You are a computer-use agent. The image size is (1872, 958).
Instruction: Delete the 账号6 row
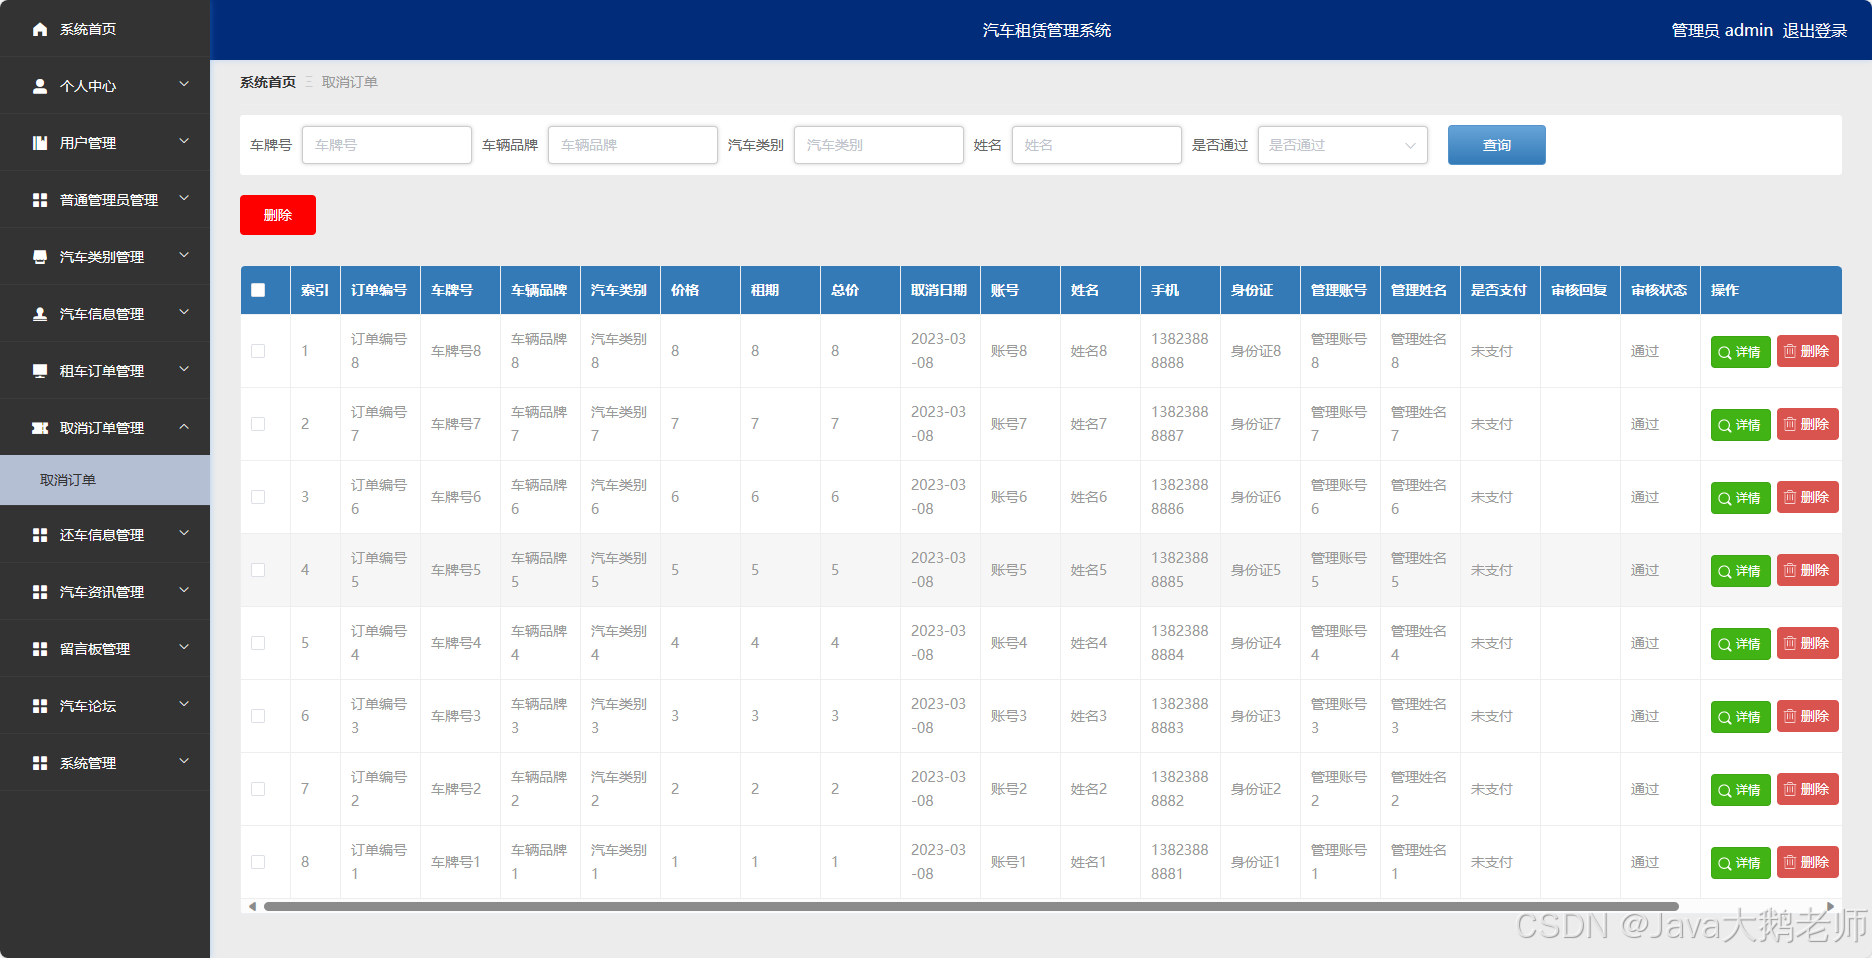pos(1807,497)
